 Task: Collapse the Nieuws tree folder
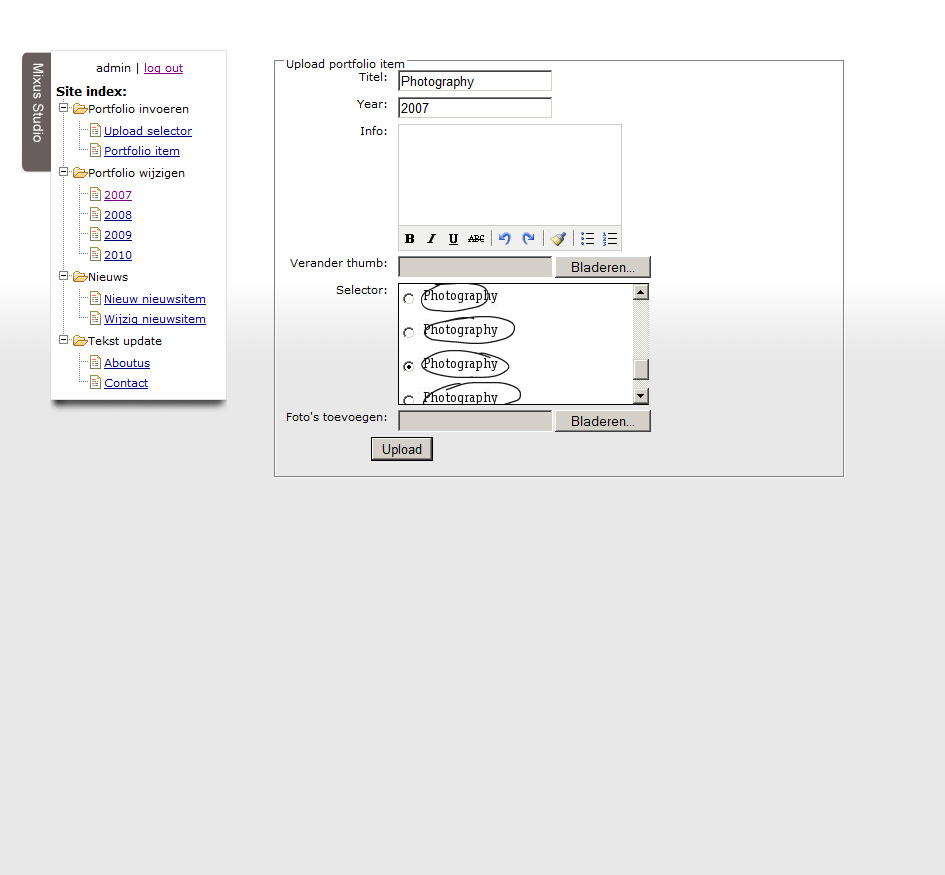coord(63,276)
